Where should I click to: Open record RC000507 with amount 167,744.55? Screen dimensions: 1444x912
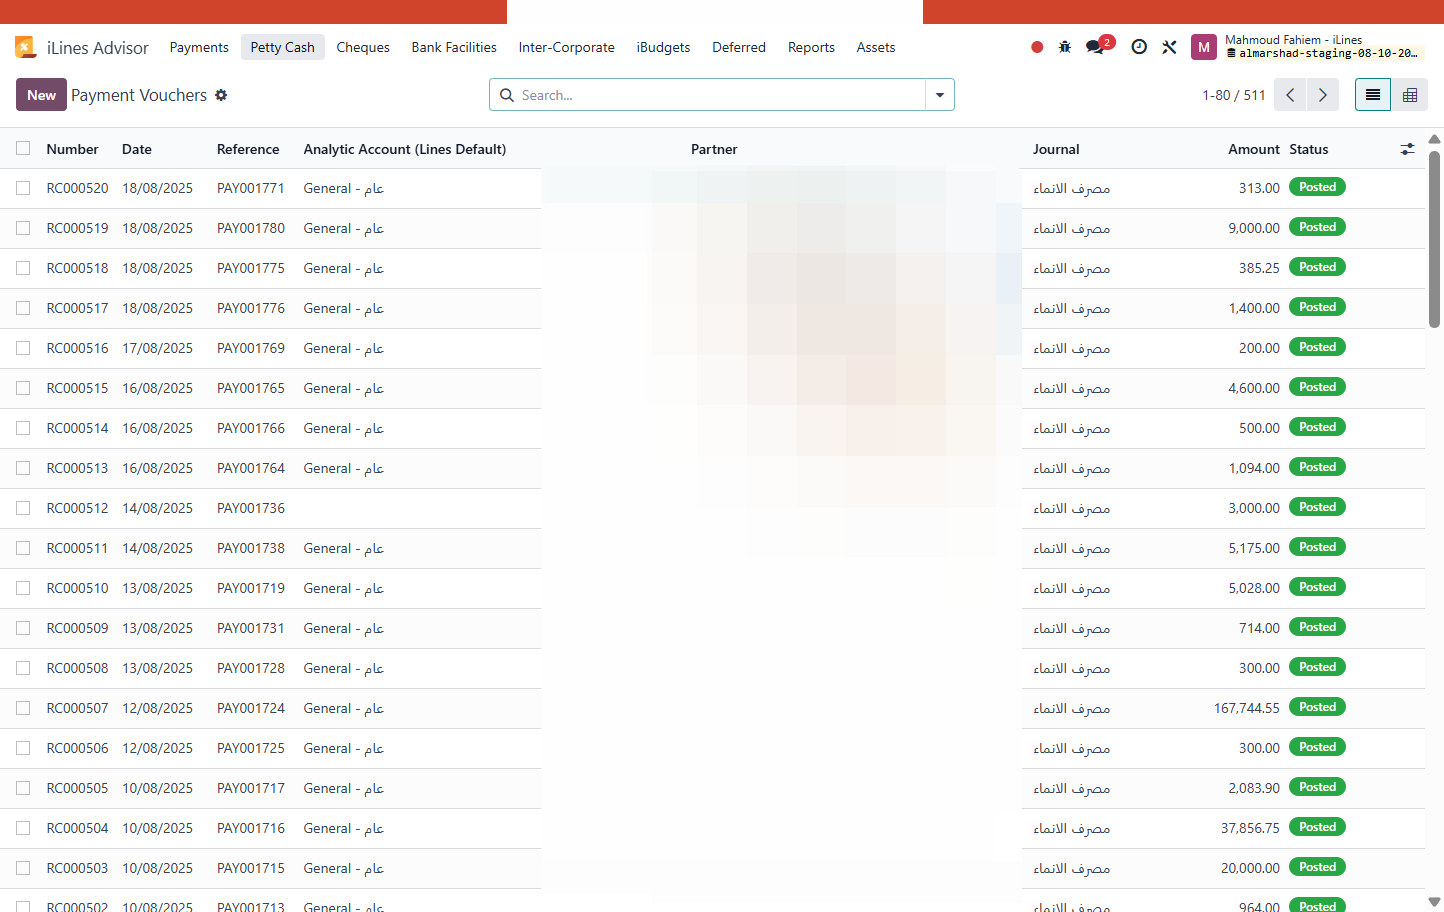click(712, 708)
